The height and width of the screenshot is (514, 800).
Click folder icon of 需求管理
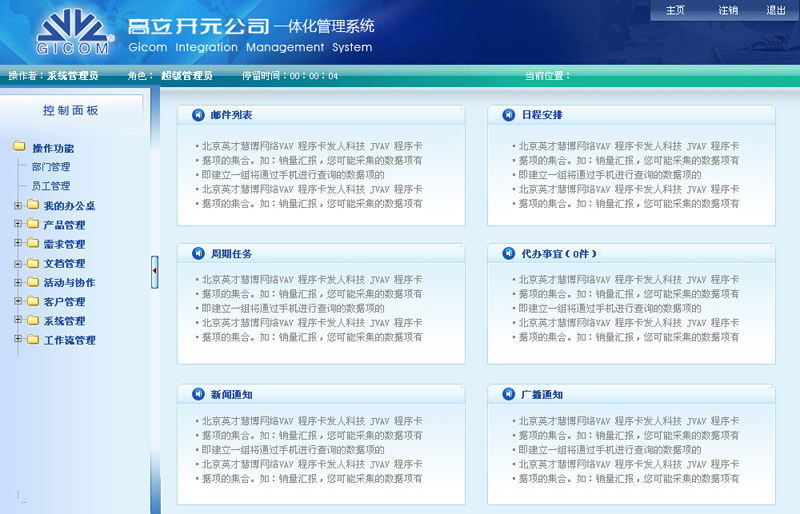point(33,243)
